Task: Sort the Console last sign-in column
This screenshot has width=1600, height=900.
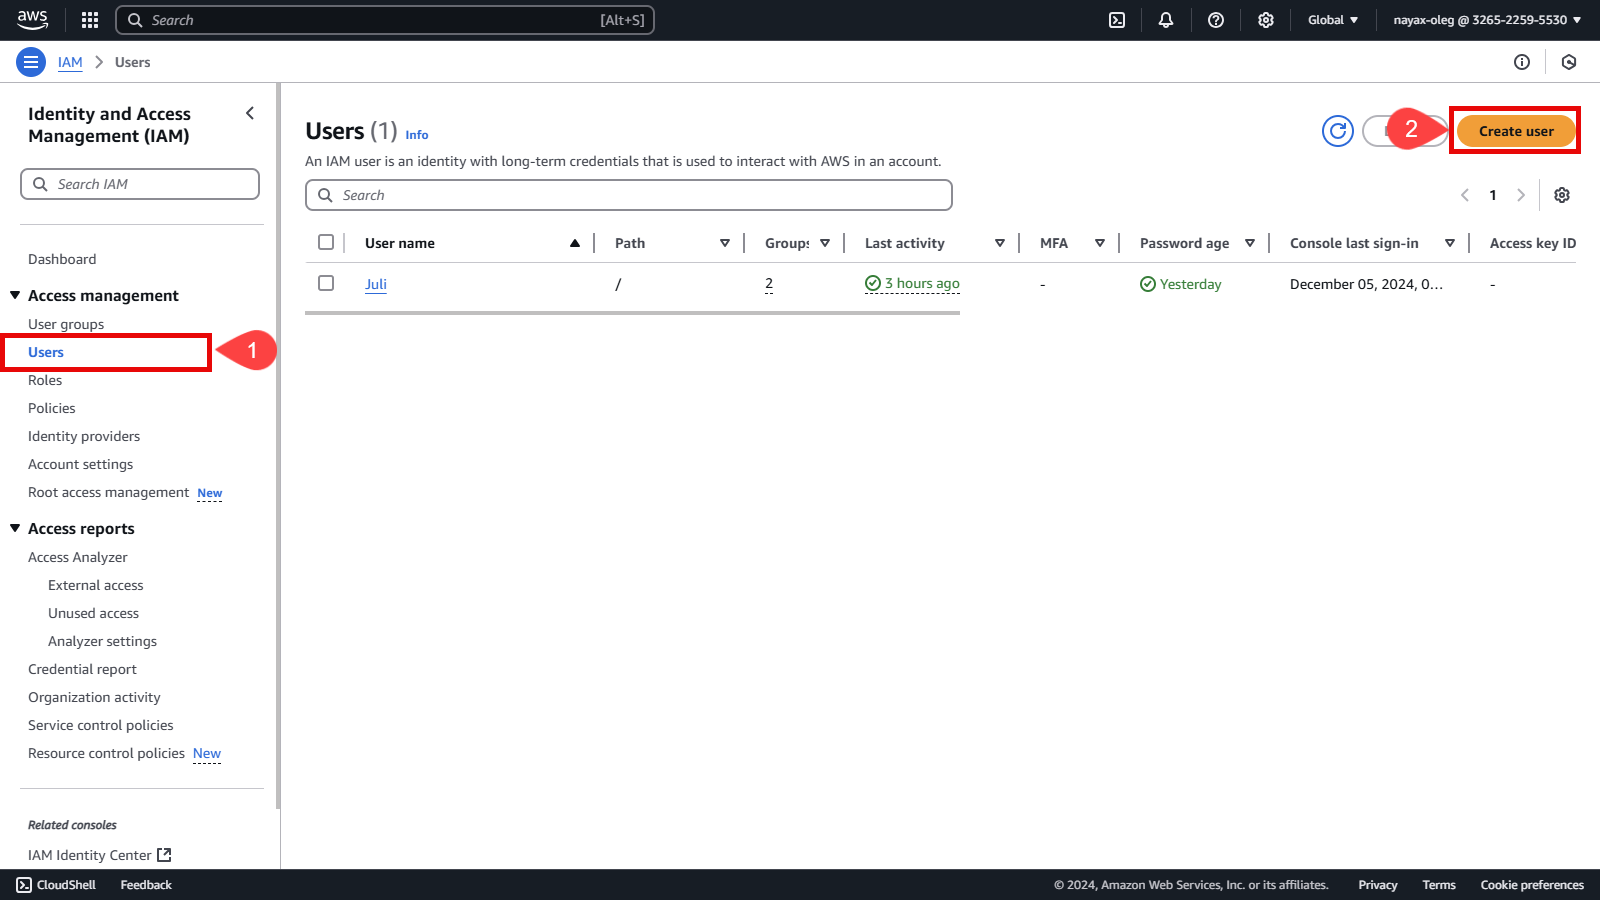Action: click(1450, 243)
